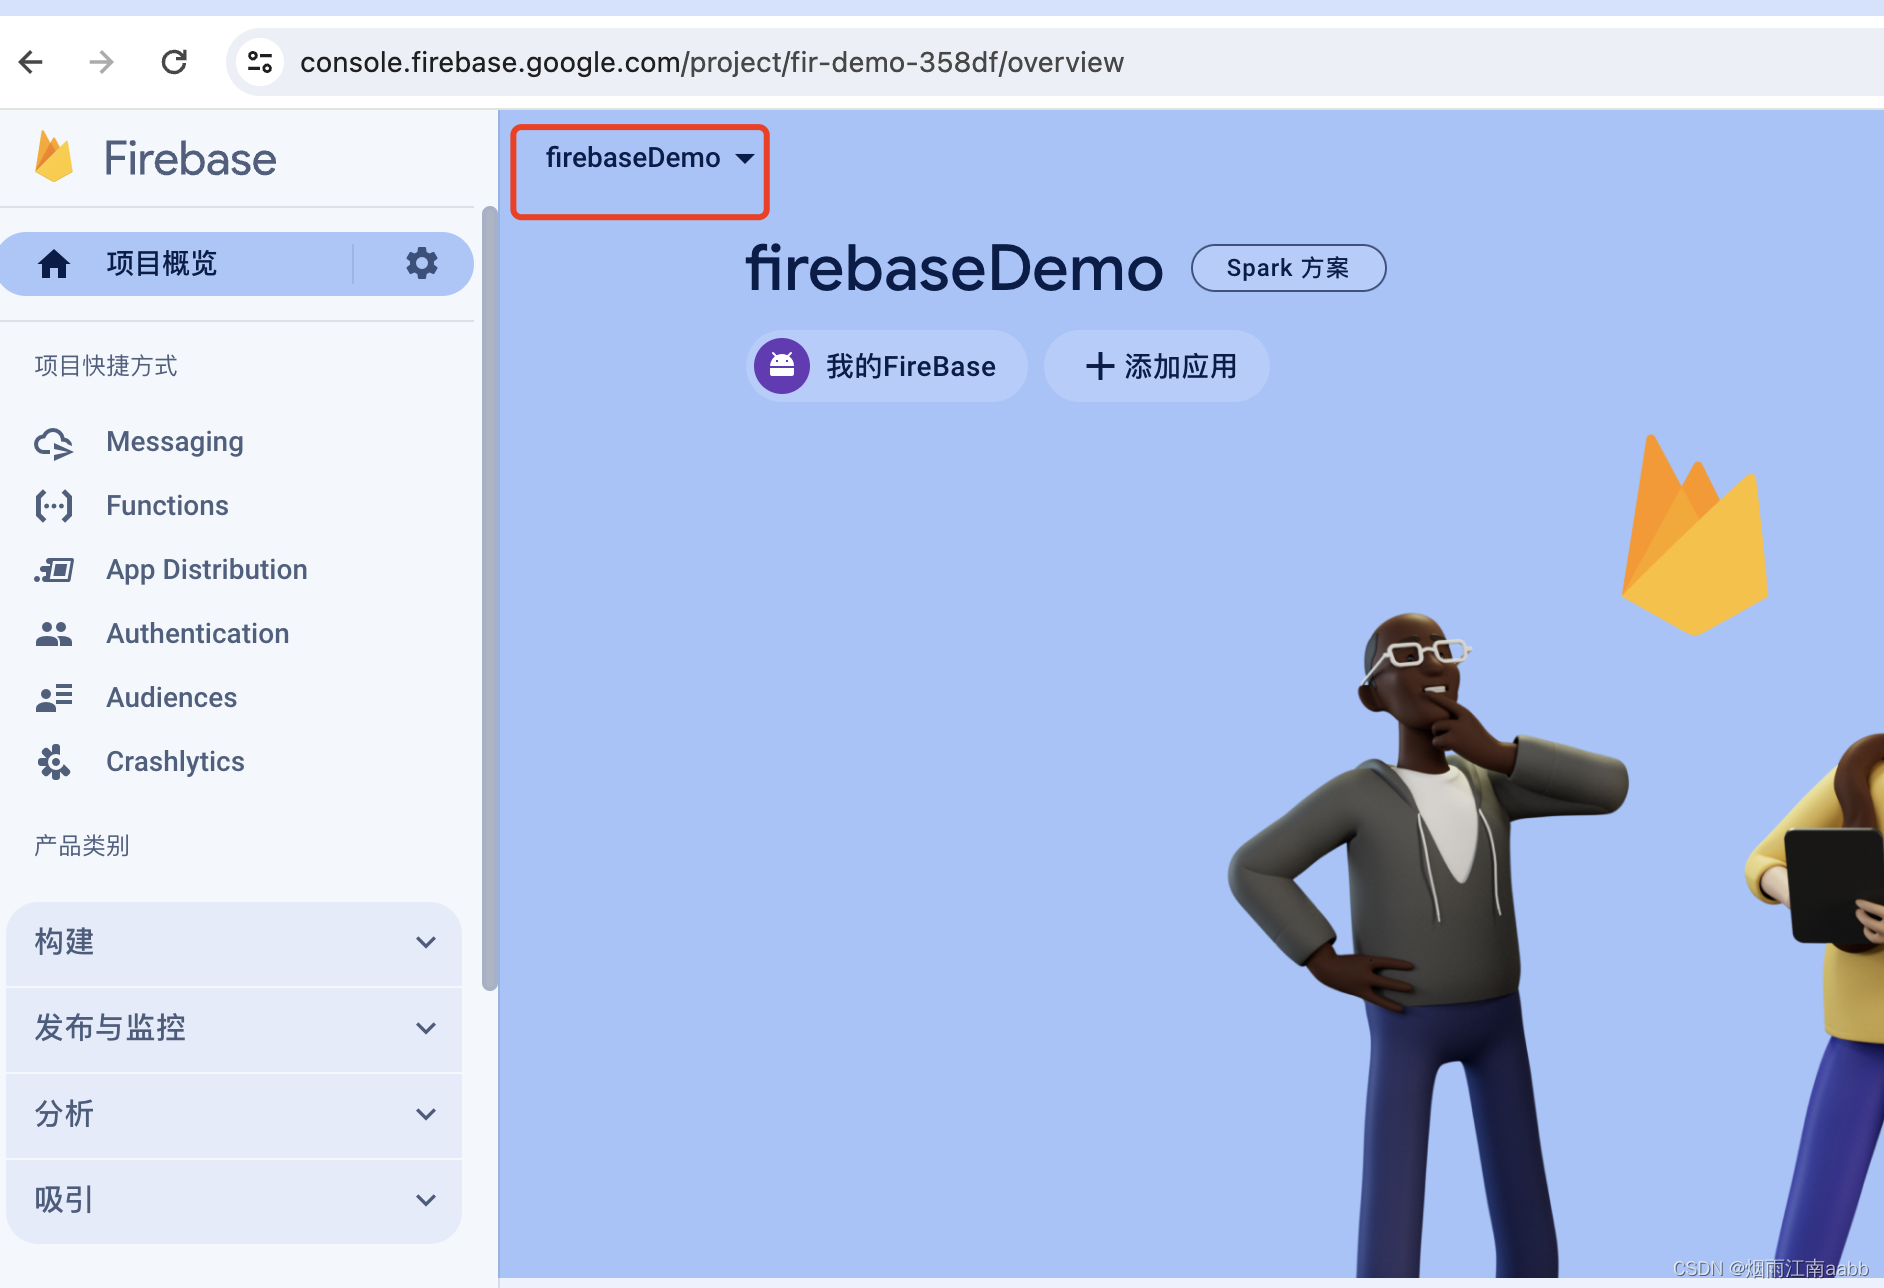Click the Firebase flame logo in sidebar
This screenshot has height=1288, width=1884.
point(54,157)
